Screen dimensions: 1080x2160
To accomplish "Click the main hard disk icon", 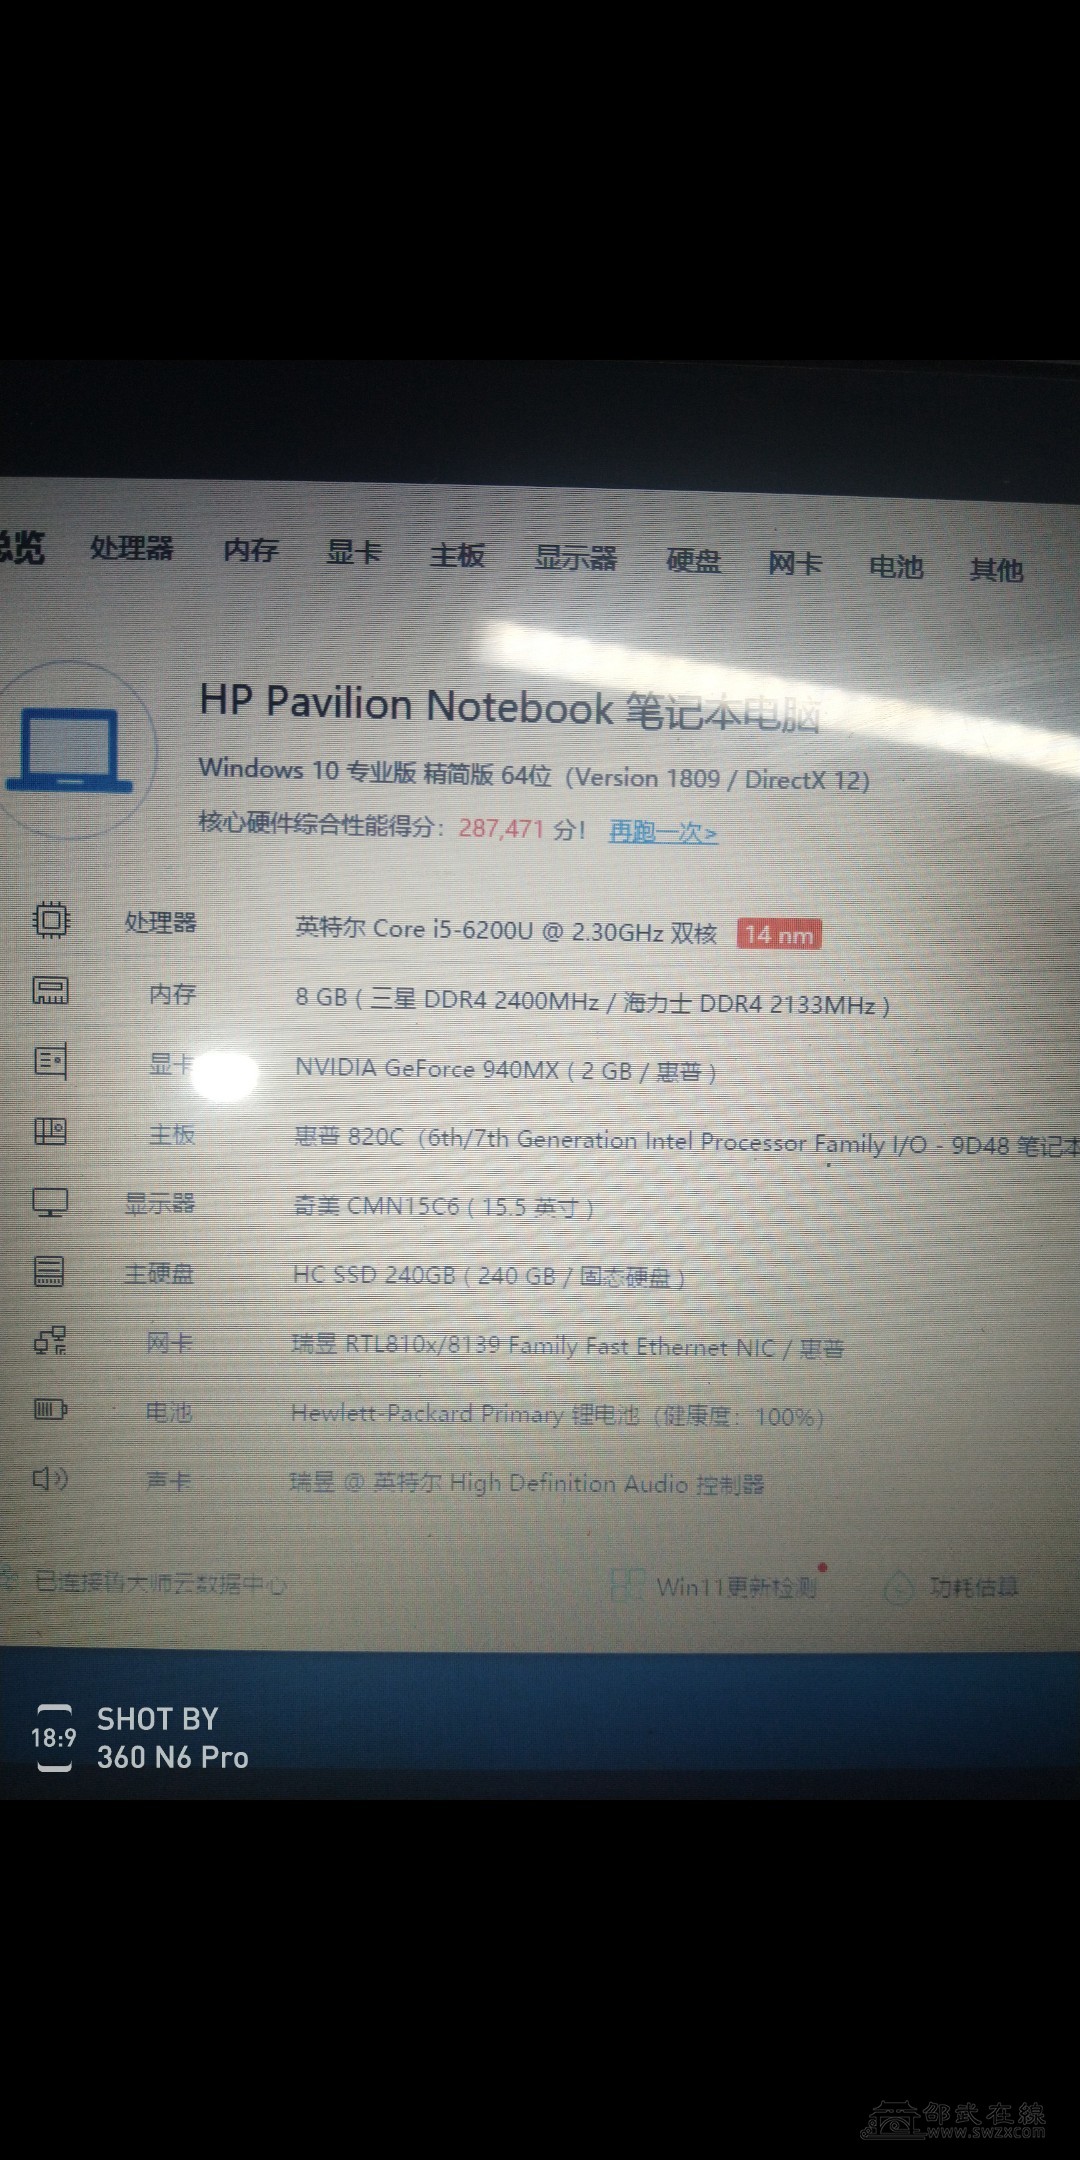I will coord(49,1271).
